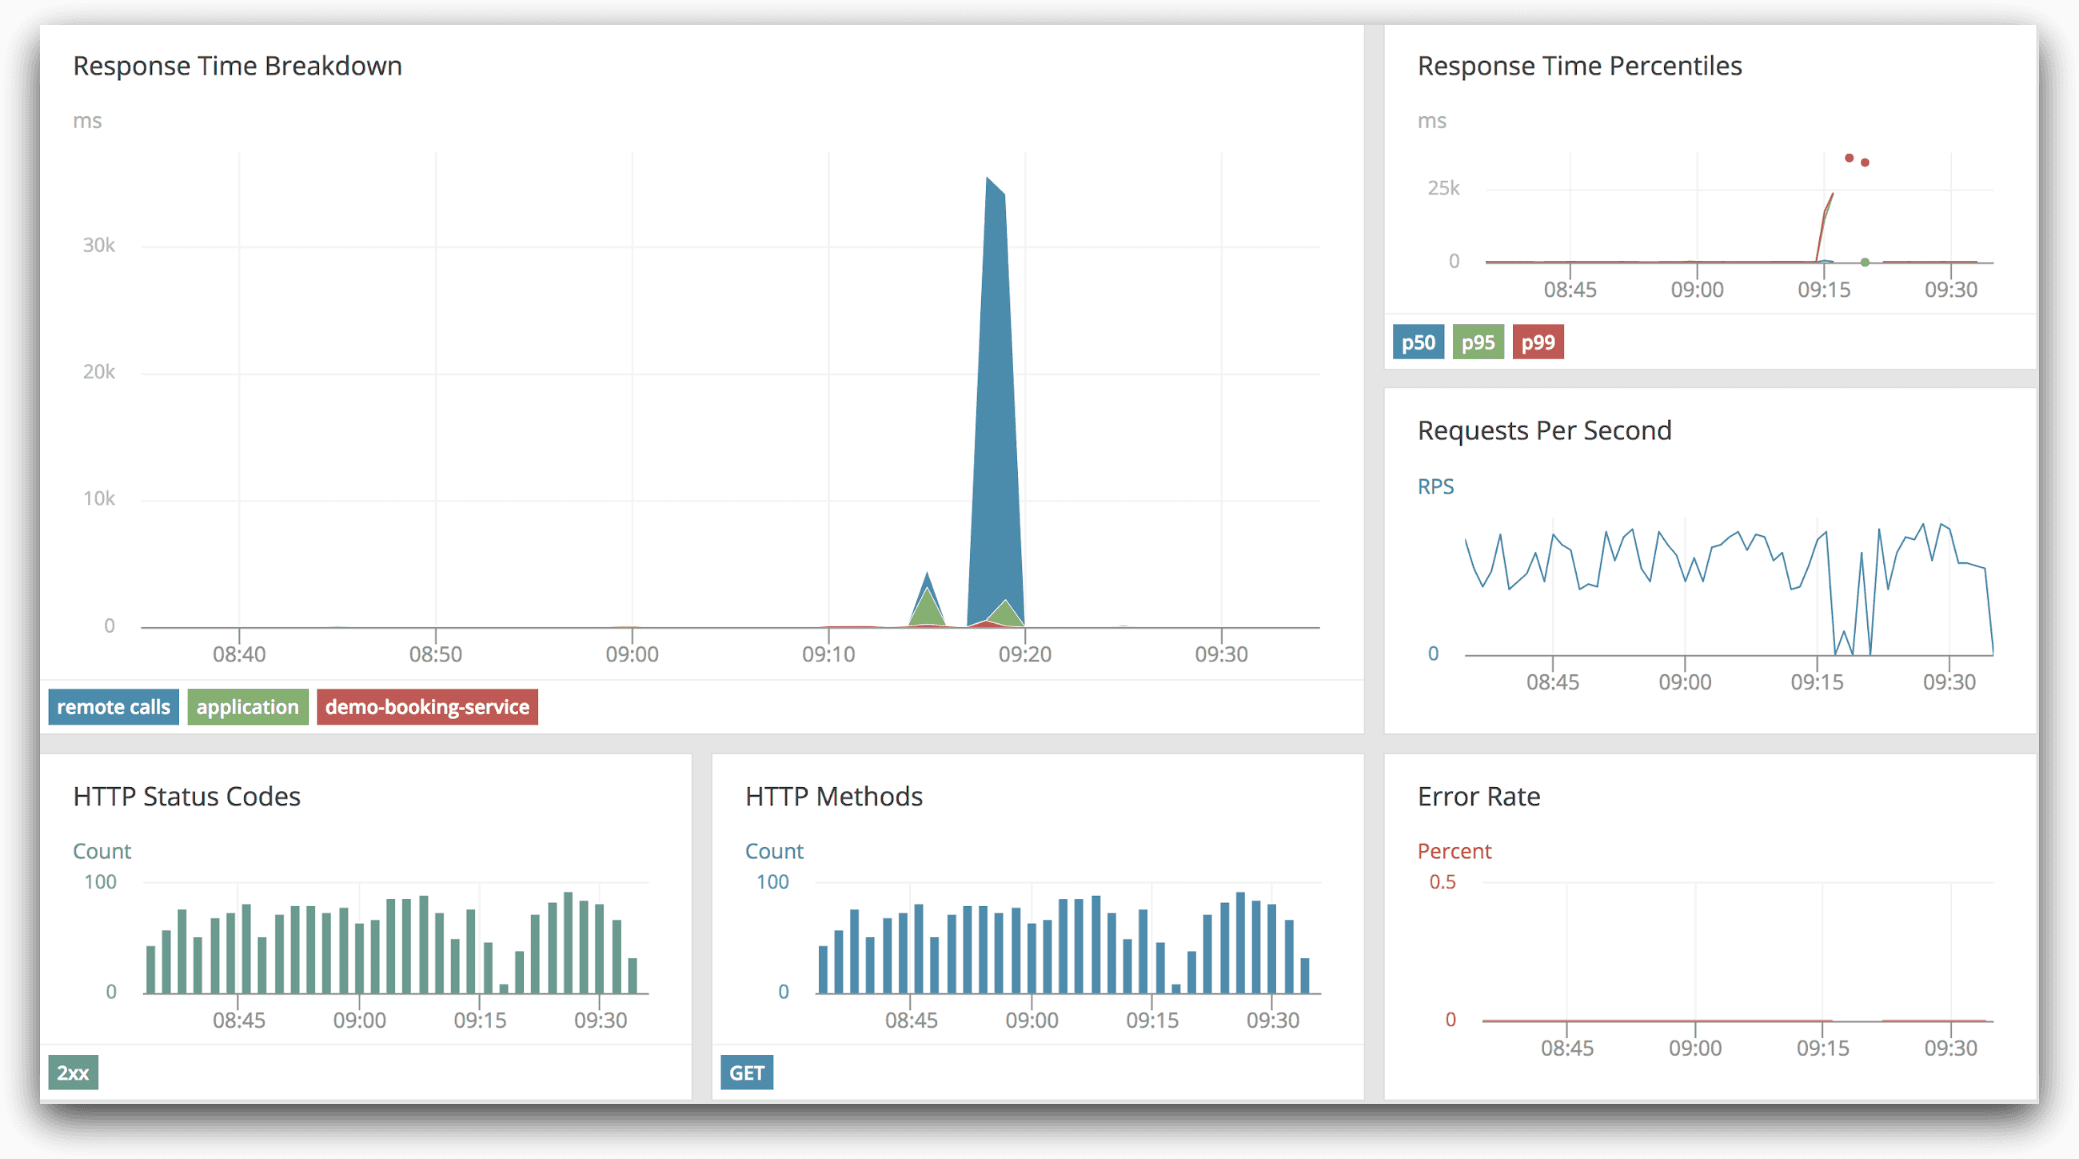Toggle the demo-booking-service legend series
The image size is (2079, 1159).
click(x=427, y=707)
